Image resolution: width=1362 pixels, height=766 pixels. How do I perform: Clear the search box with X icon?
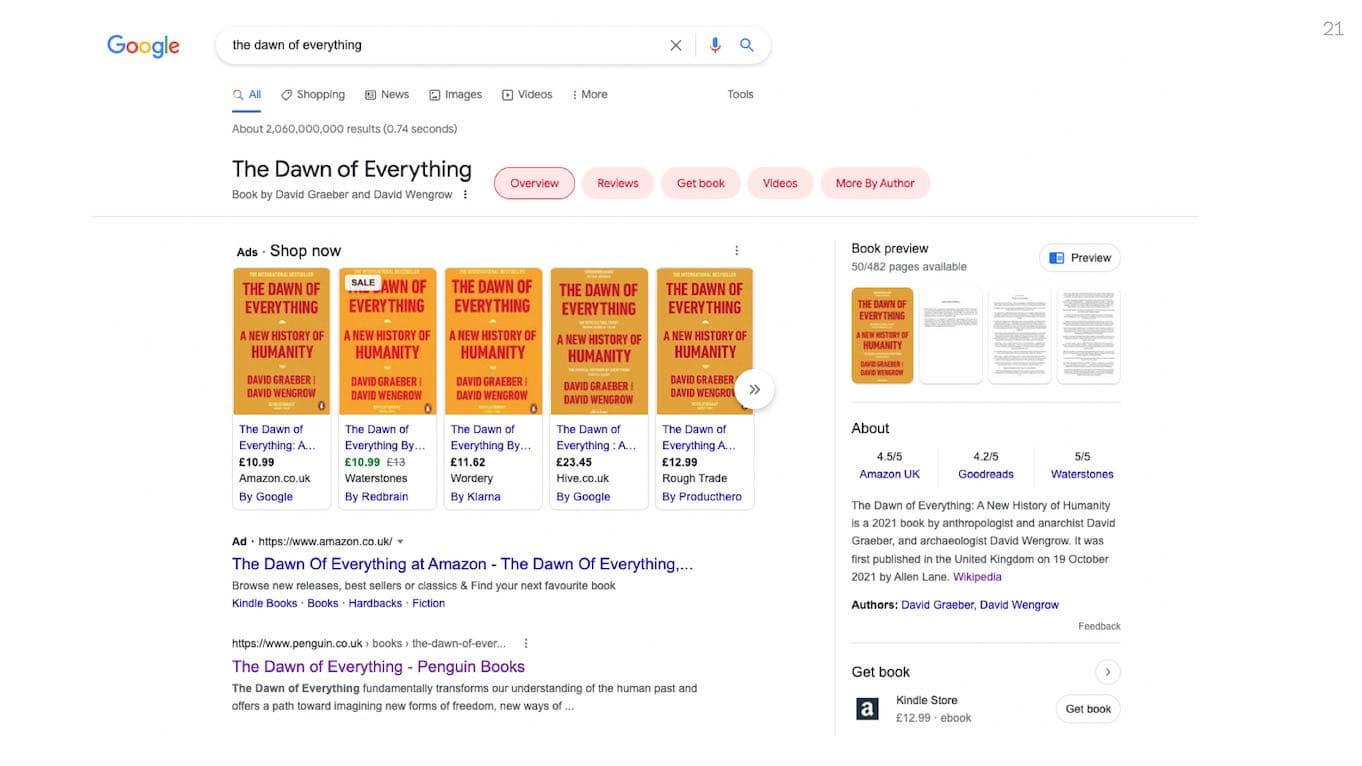[x=676, y=45]
